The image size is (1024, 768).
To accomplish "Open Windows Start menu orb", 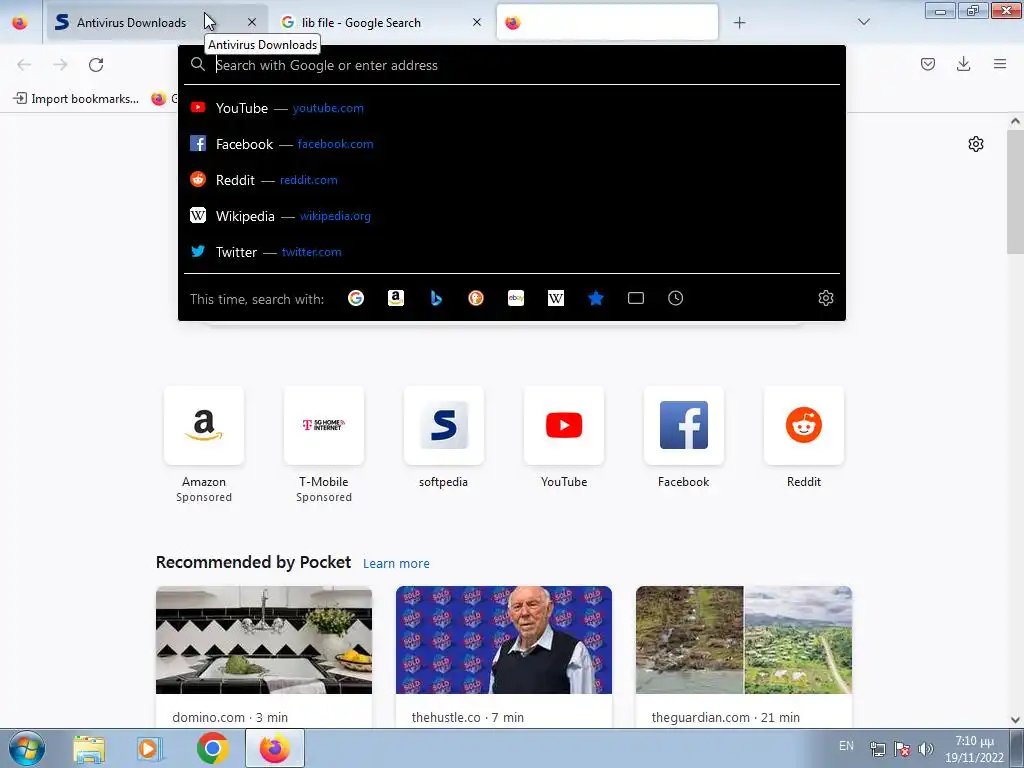I will [26, 748].
